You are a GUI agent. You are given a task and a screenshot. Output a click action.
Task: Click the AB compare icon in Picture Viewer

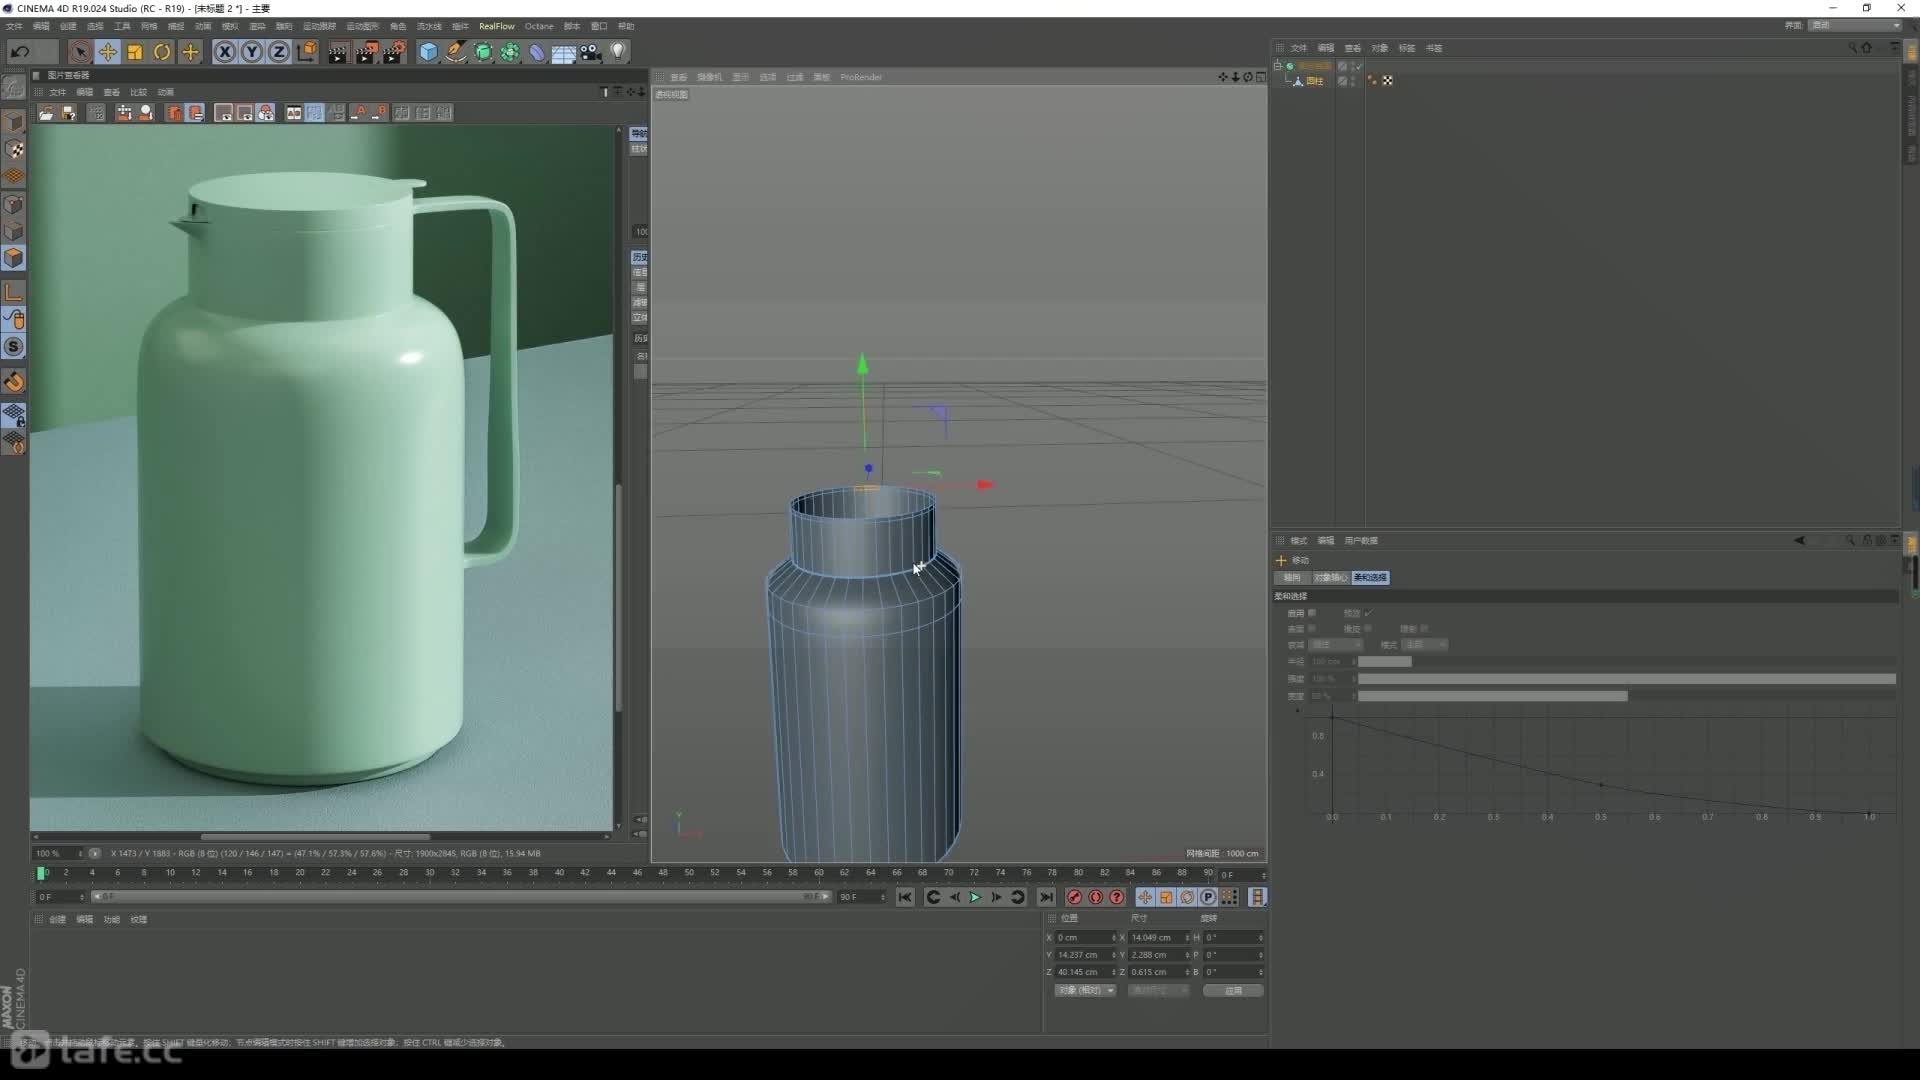click(x=294, y=113)
